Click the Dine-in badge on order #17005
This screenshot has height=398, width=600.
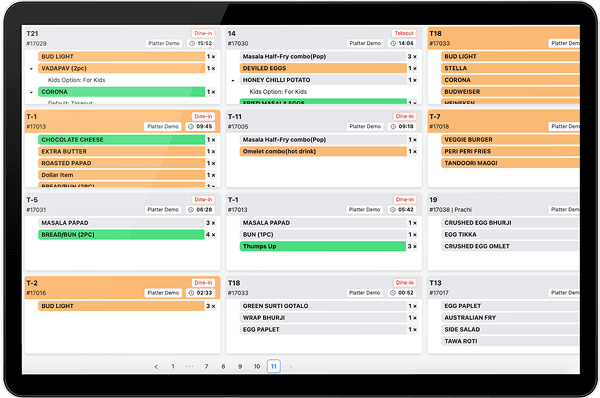pos(405,116)
